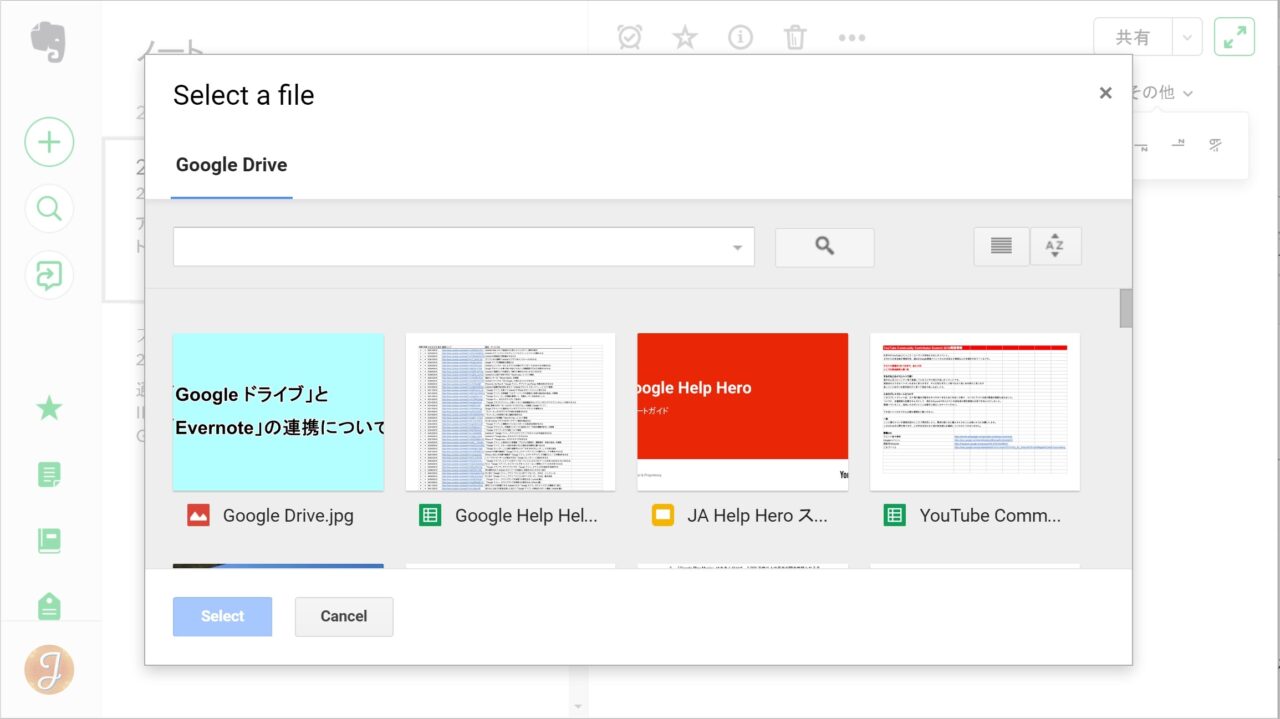Select the Google Drive.jpg thumbnail
1280x719 pixels.
click(278, 412)
